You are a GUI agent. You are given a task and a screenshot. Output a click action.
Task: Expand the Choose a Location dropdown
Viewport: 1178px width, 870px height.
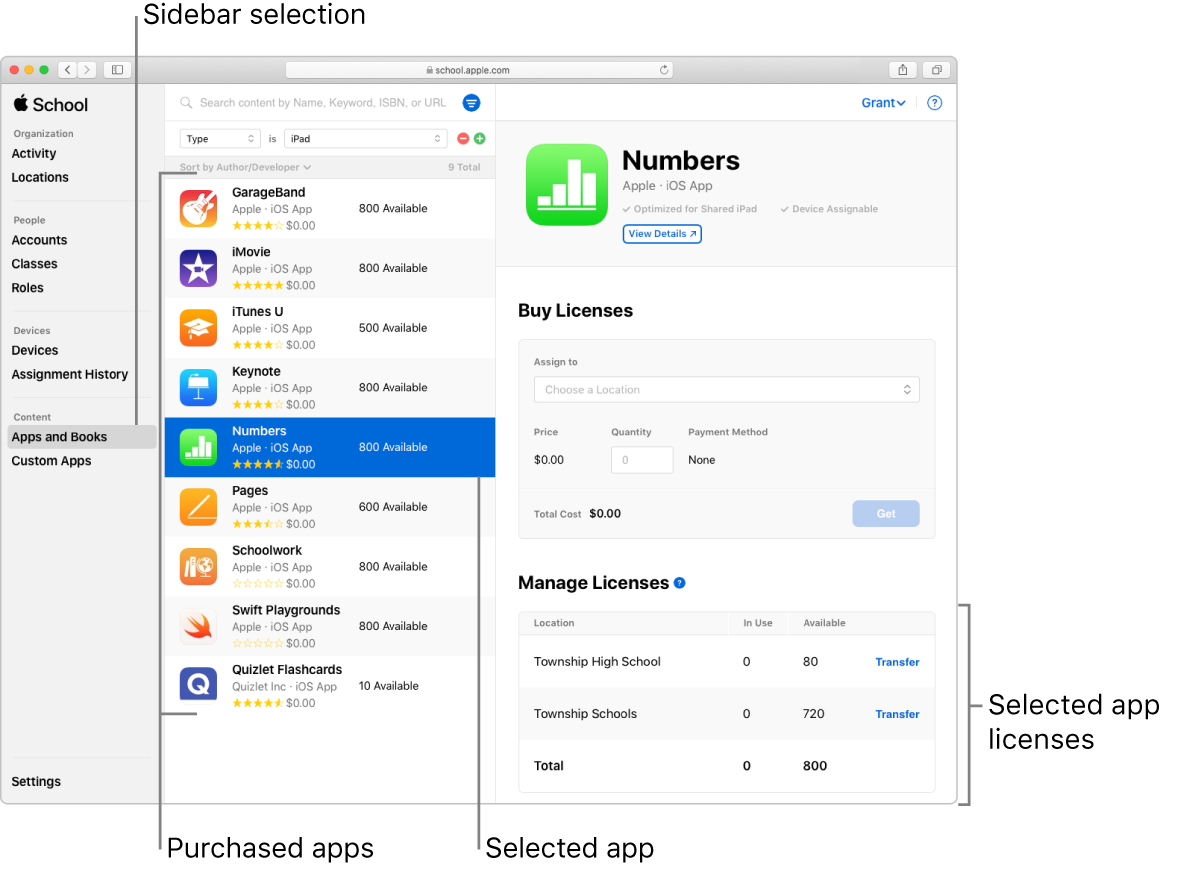pyautogui.click(x=726, y=390)
